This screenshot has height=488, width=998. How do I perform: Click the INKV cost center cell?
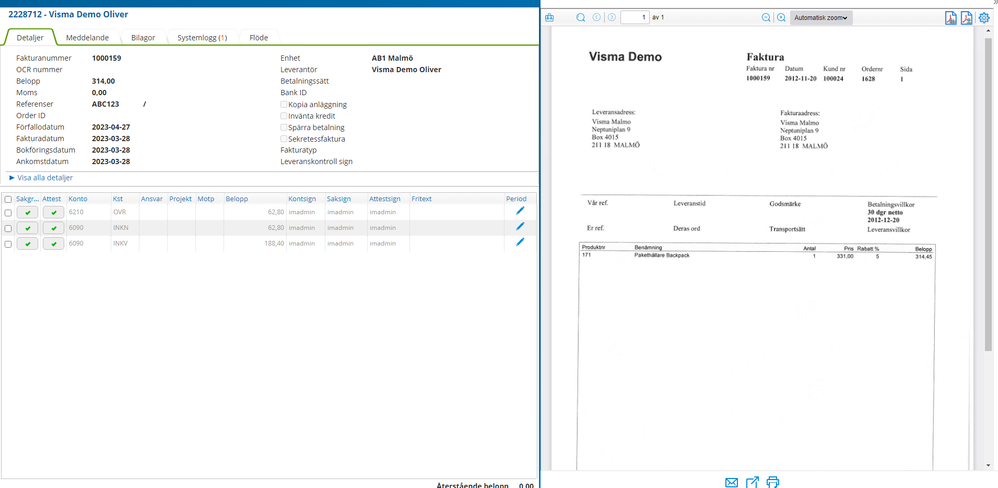point(120,244)
